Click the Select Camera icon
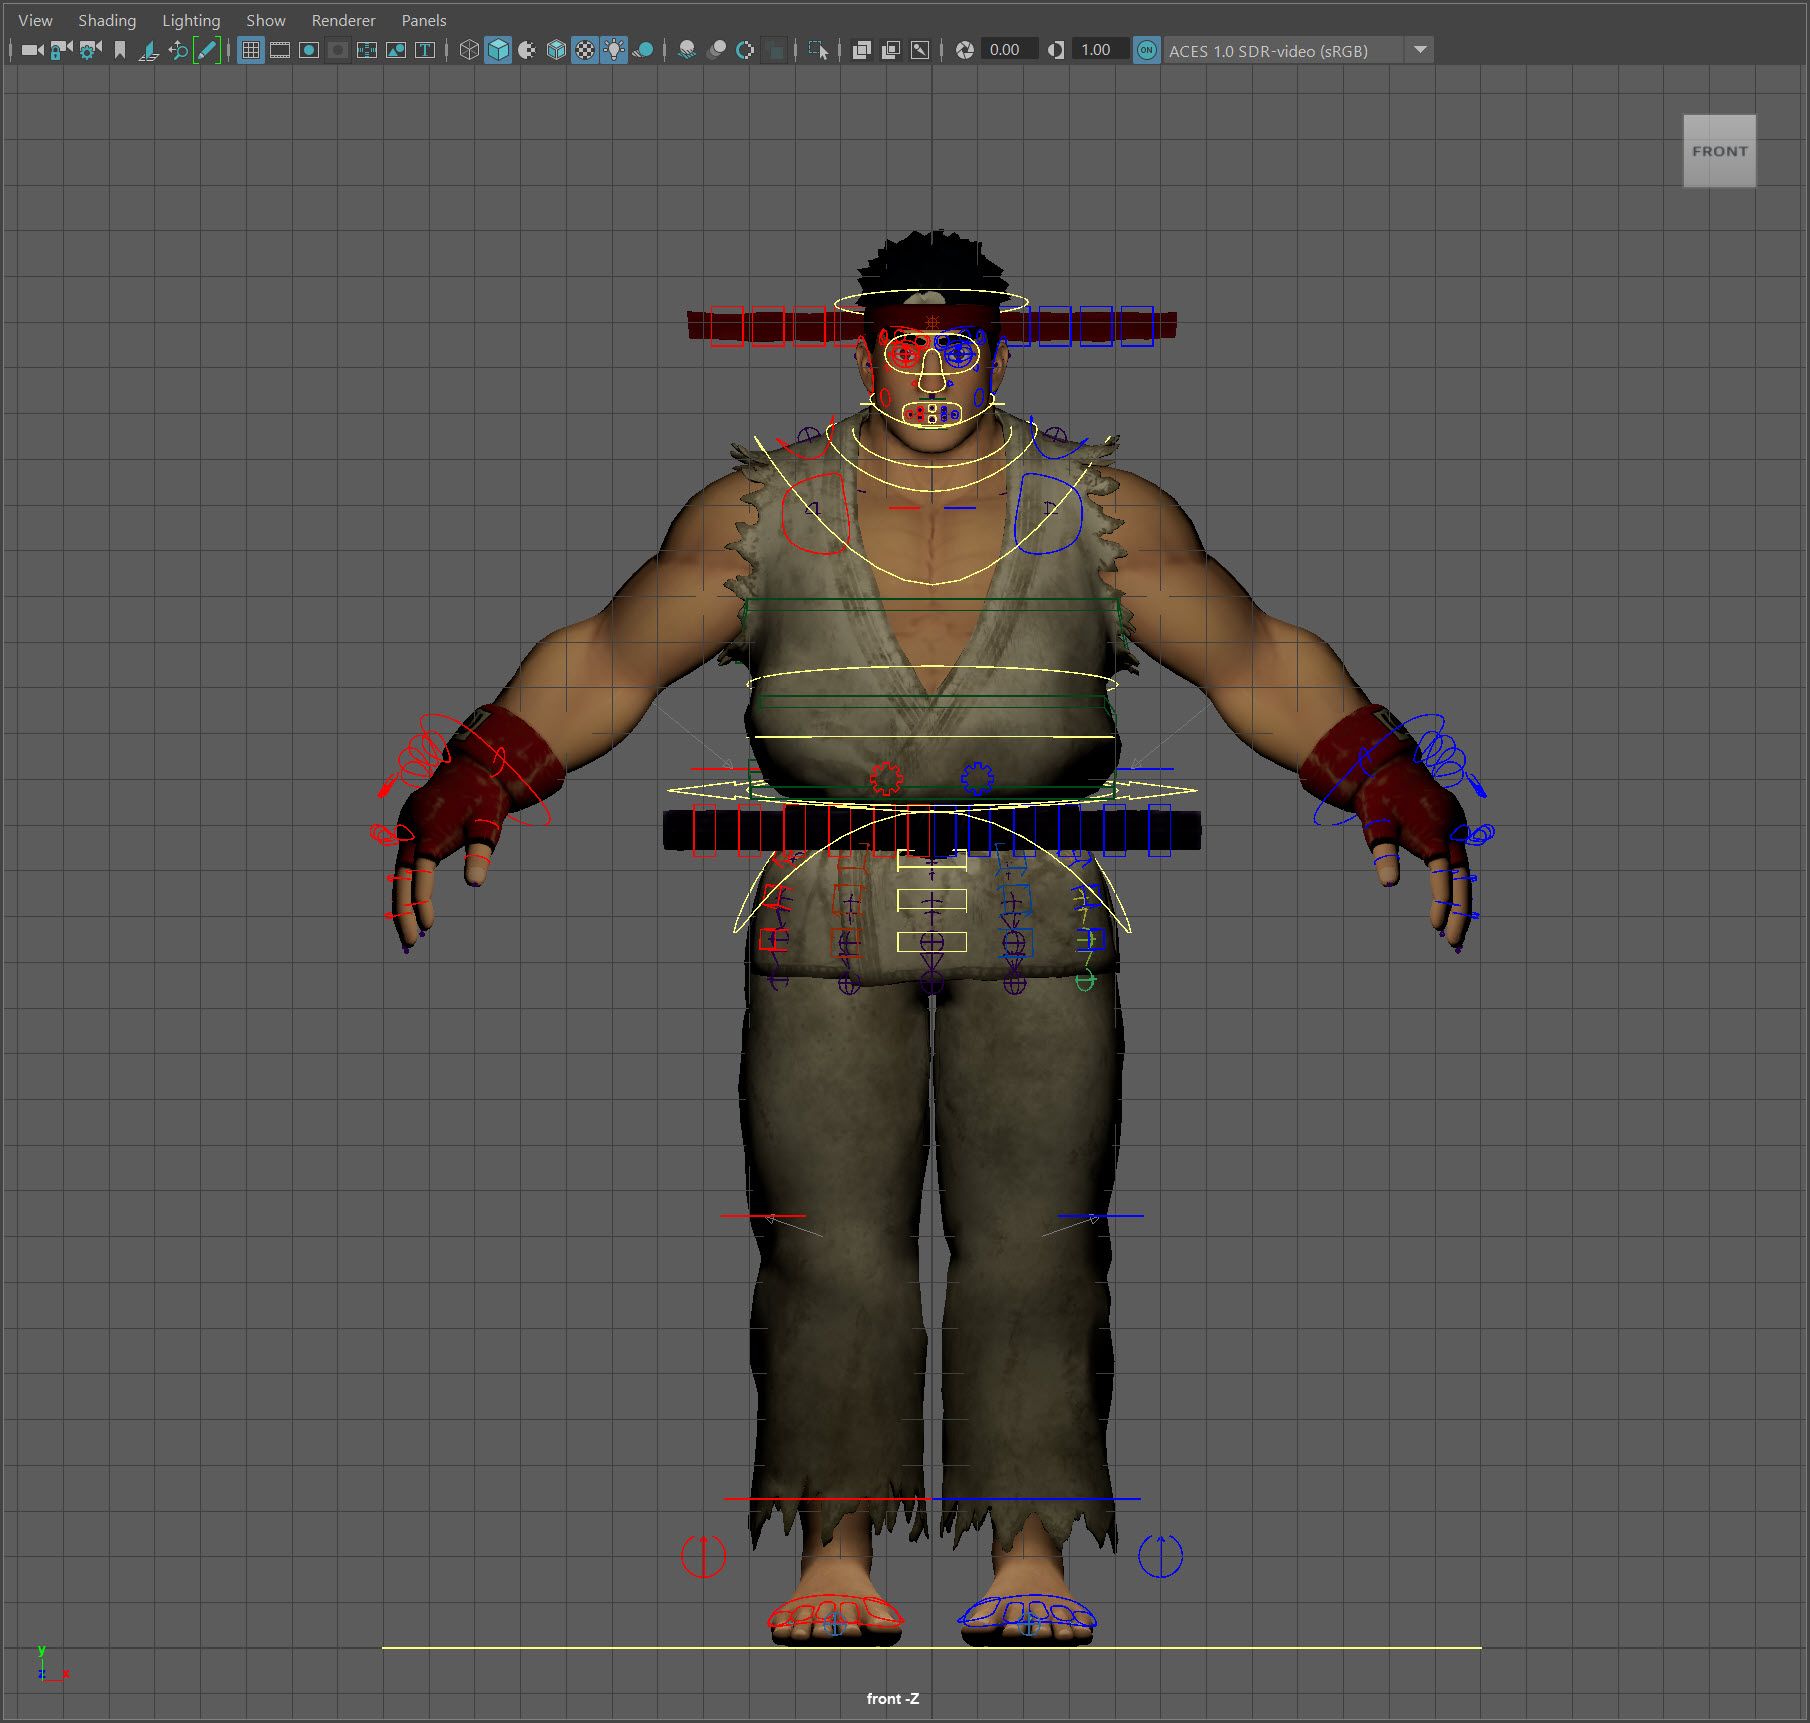The width and height of the screenshot is (1810, 1723). tap(33, 50)
